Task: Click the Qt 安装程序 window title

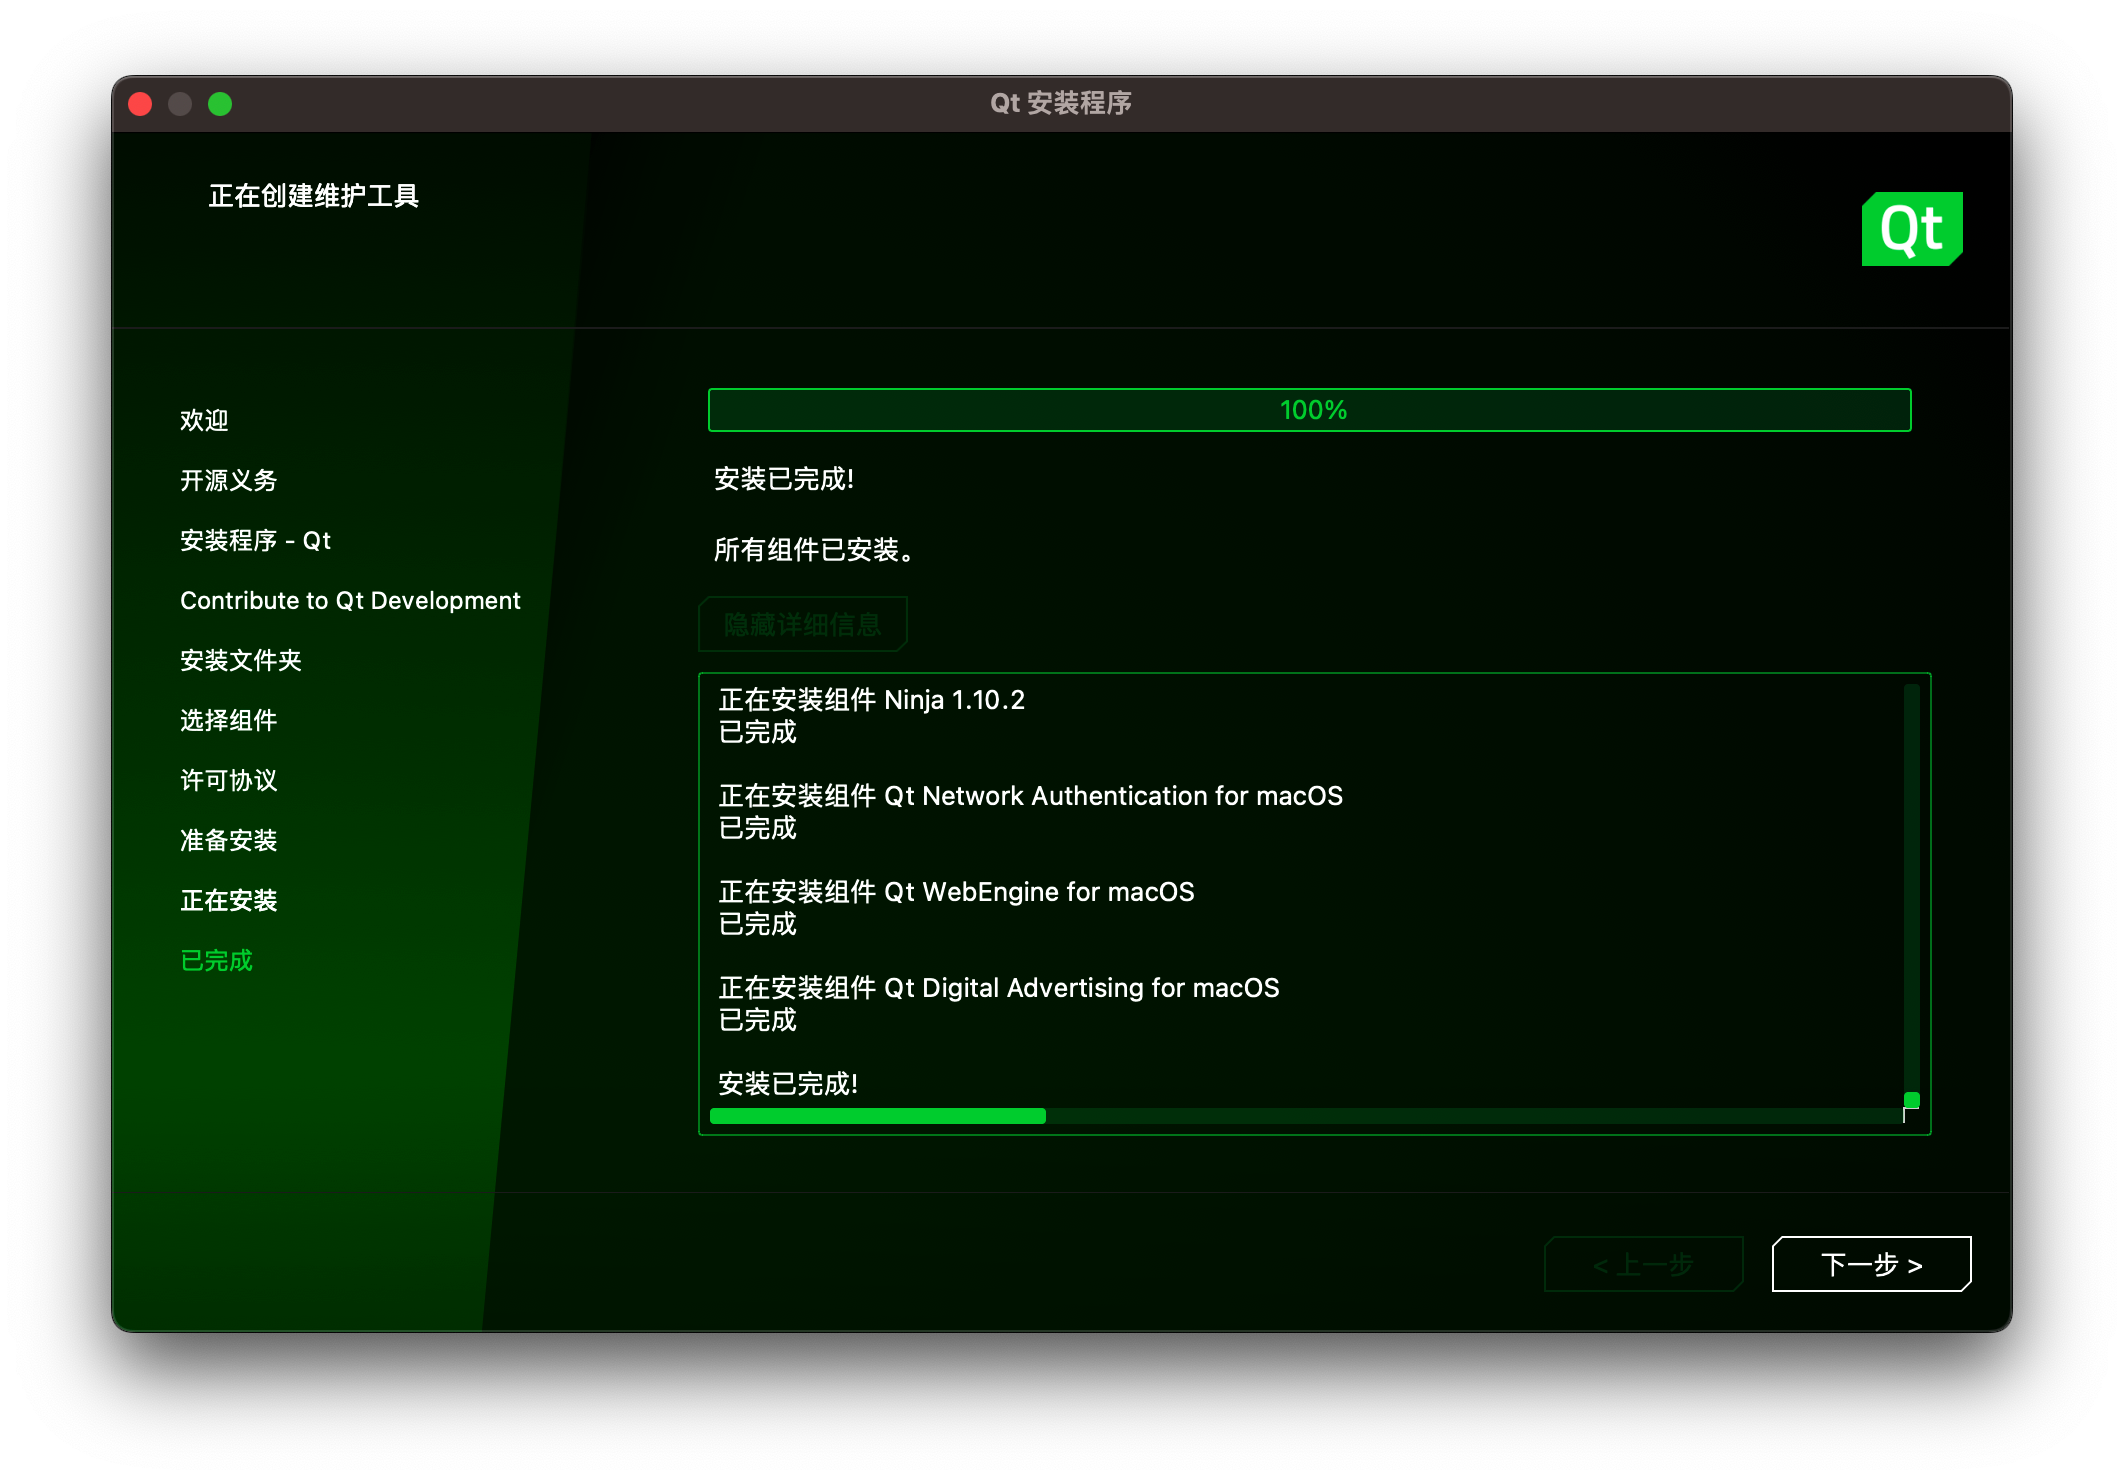Action: pyautogui.click(x=1060, y=103)
